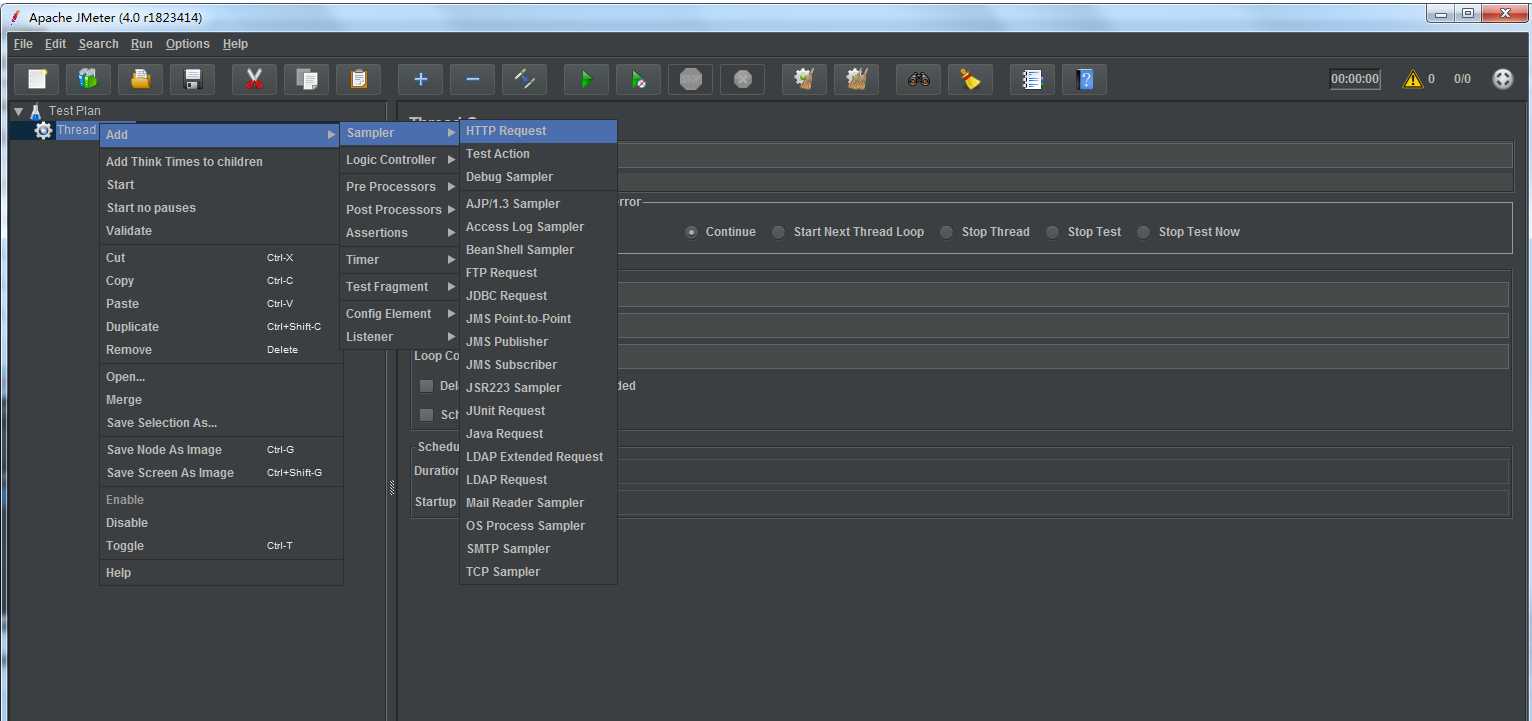Click the binoculars Search toolbar icon

coord(918,79)
